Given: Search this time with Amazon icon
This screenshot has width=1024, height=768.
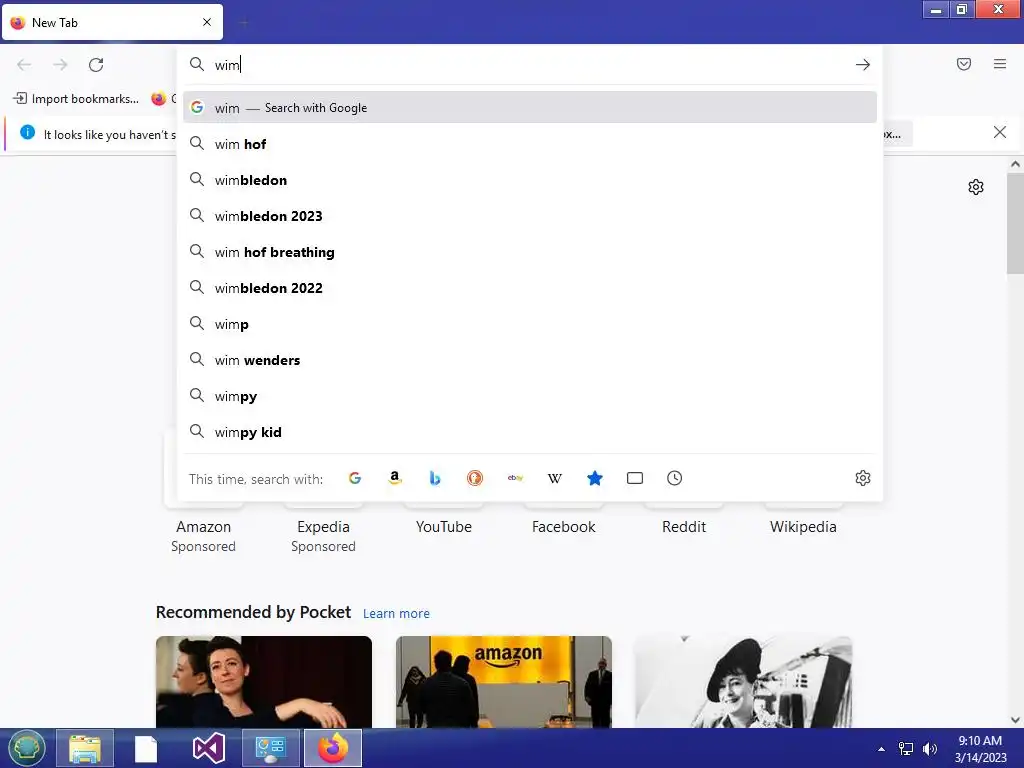Looking at the screenshot, I should [394, 478].
